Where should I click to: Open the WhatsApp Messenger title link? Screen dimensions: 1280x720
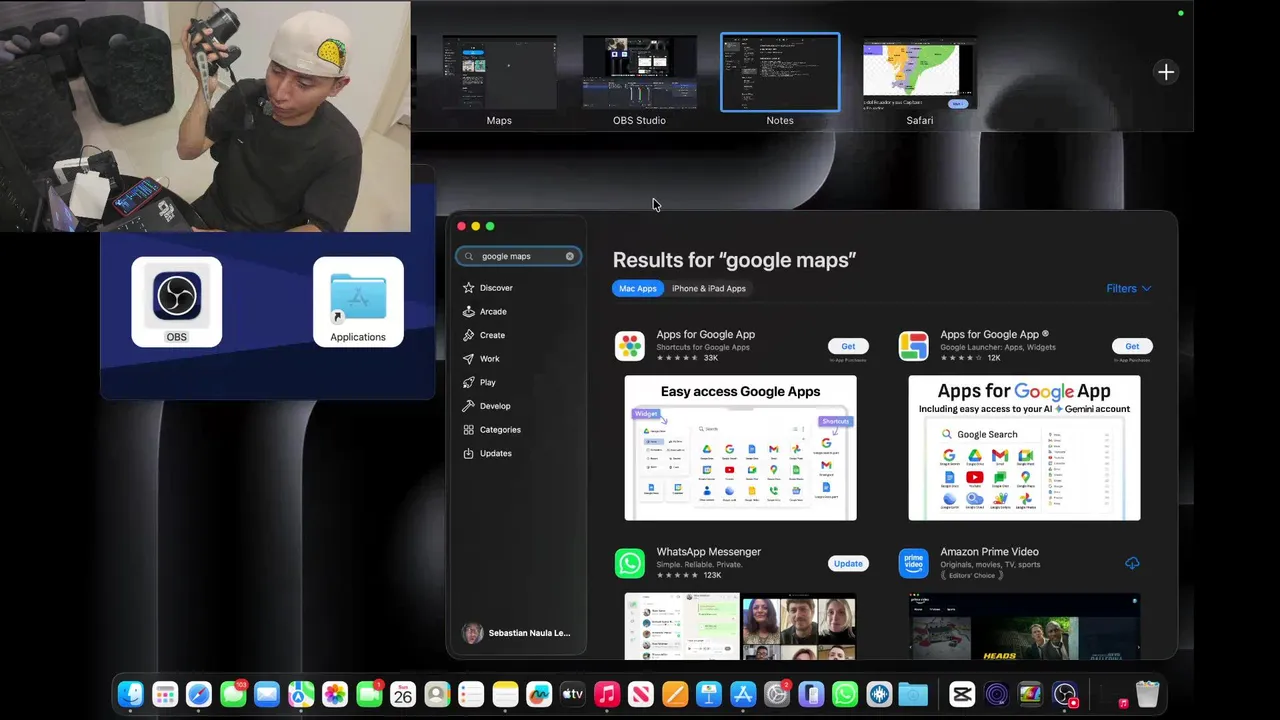click(x=709, y=552)
